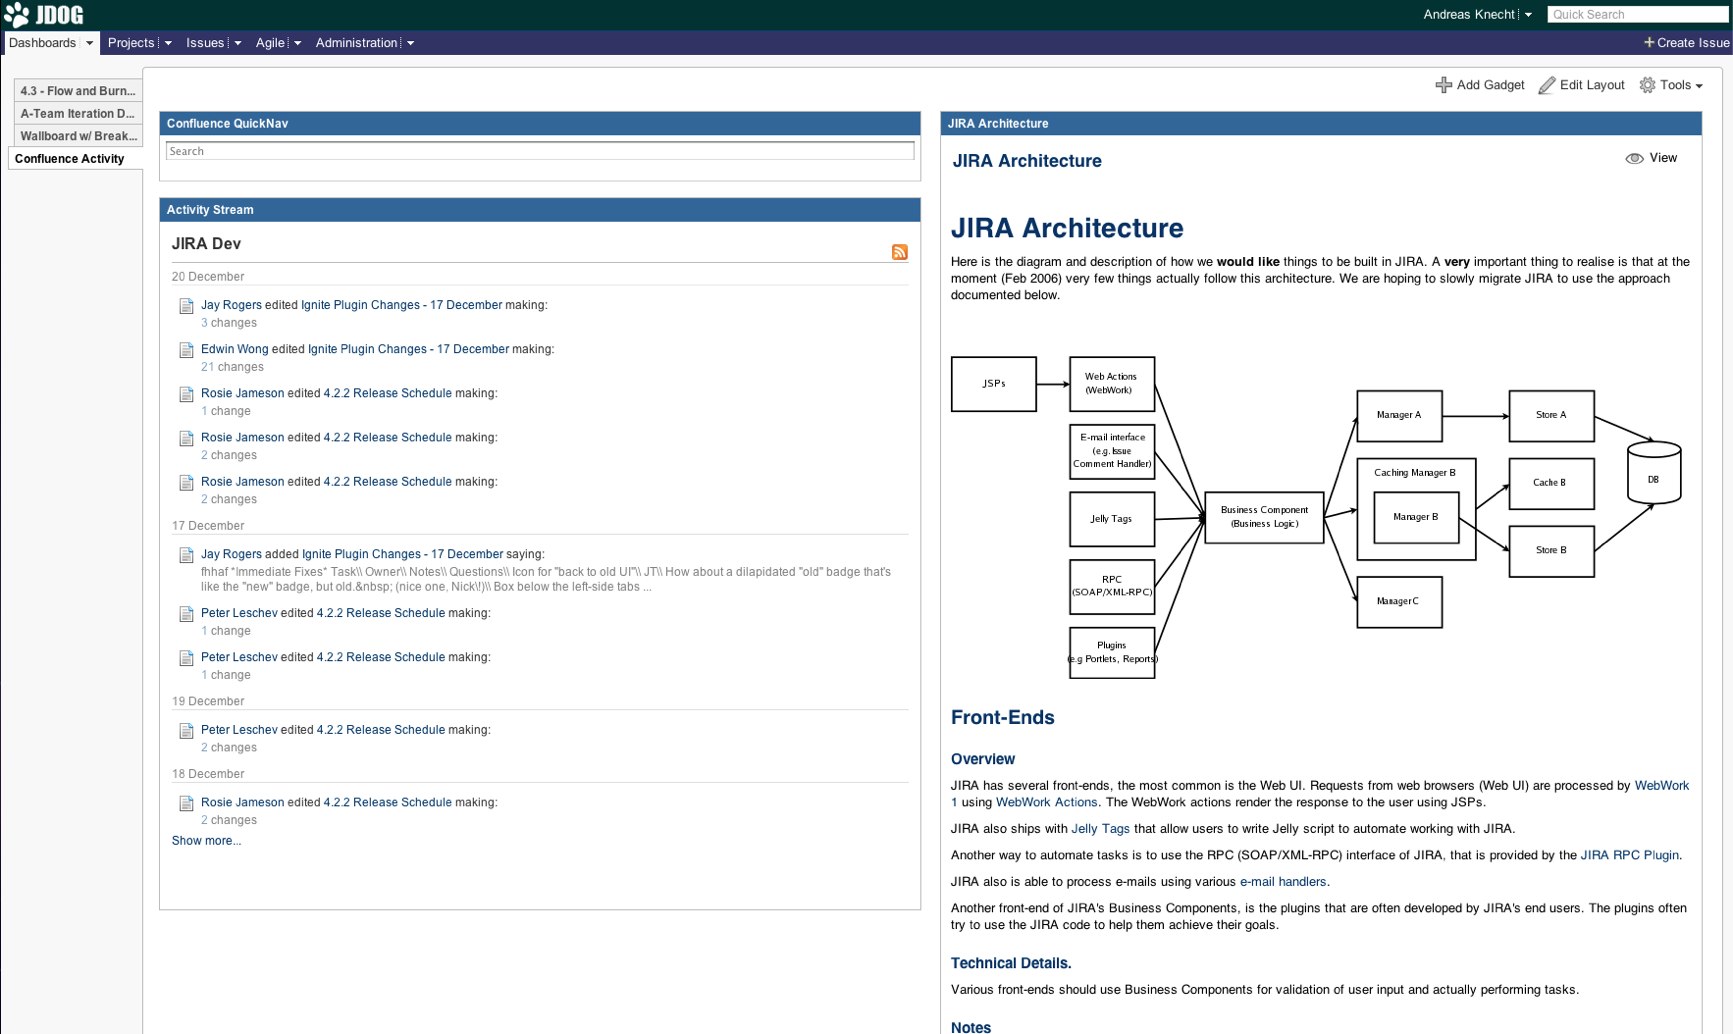This screenshot has height=1034, width=1733.
Task: Click the 3 changes link
Action: coord(229,323)
